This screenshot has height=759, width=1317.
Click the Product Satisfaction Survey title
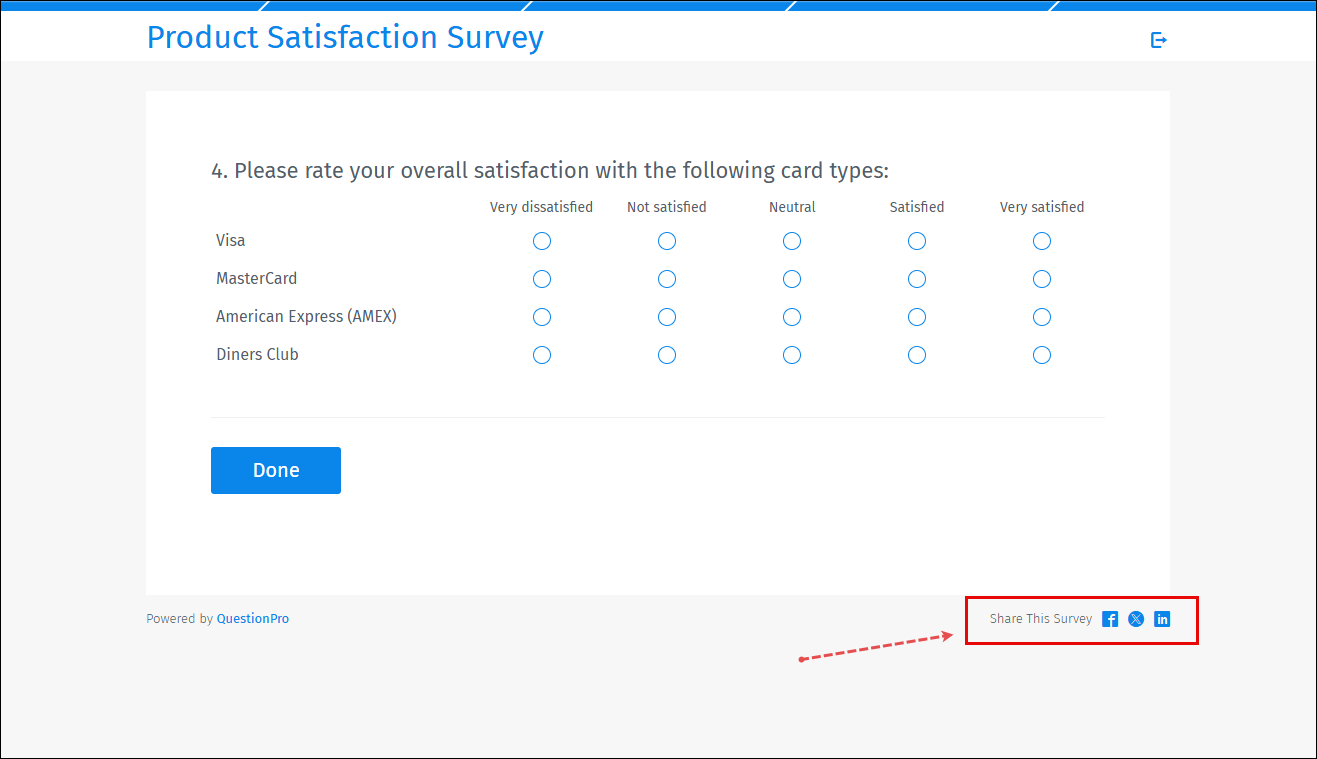[x=345, y=37]
